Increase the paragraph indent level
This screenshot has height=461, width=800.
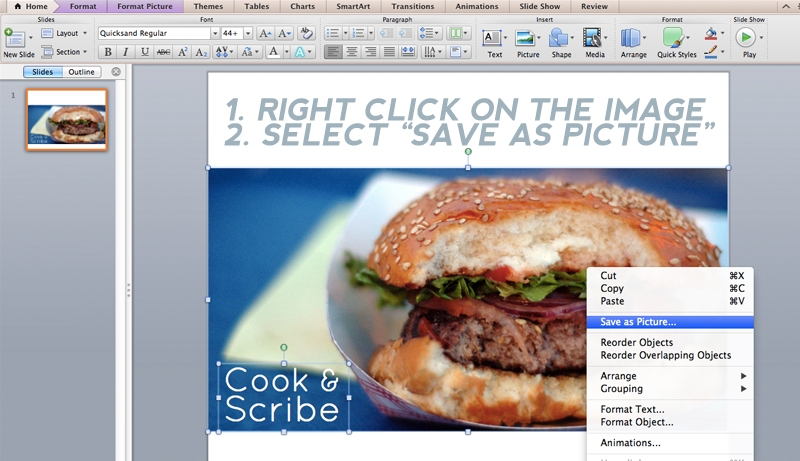tap(406, 33)
